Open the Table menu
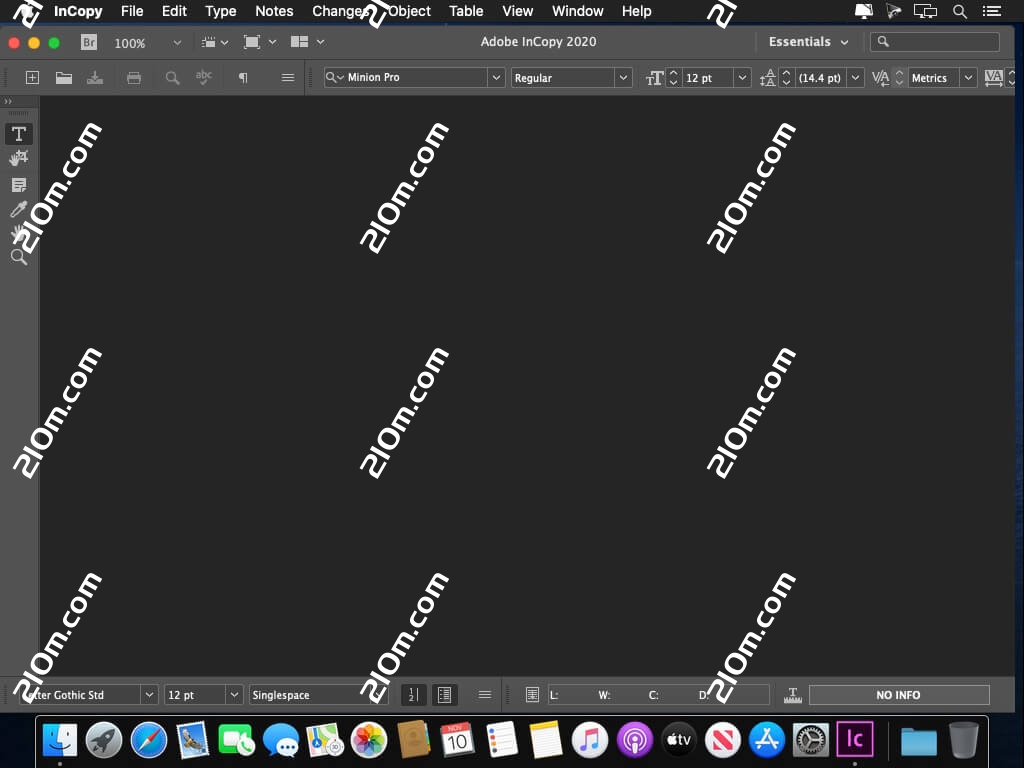Viewport: 1024px width, 768px height. (x=466, y=11)
